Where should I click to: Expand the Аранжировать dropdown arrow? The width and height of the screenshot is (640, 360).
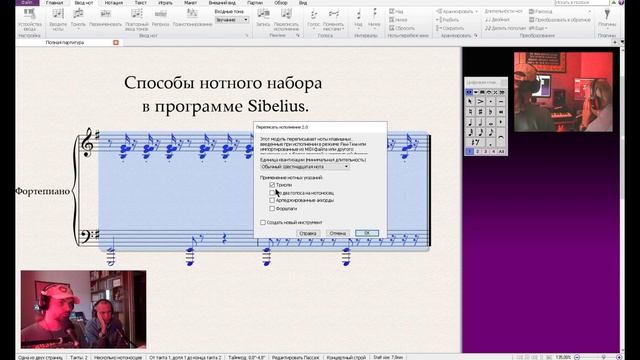point(476,11)
